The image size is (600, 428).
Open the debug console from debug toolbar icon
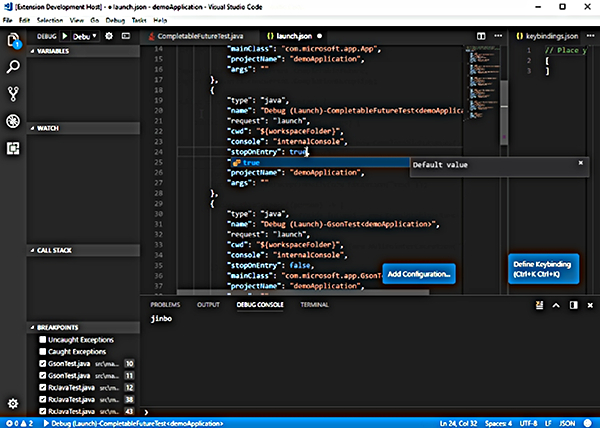[x=126, y=36]
